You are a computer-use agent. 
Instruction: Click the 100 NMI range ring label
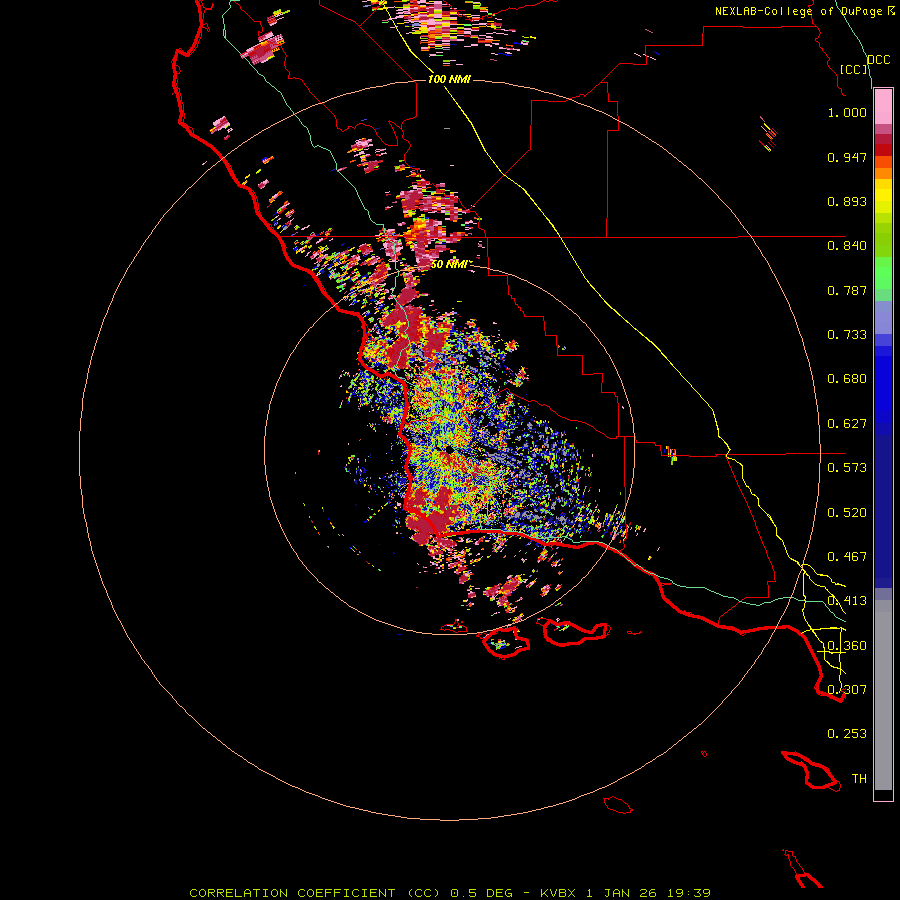[x=449, y=79]
